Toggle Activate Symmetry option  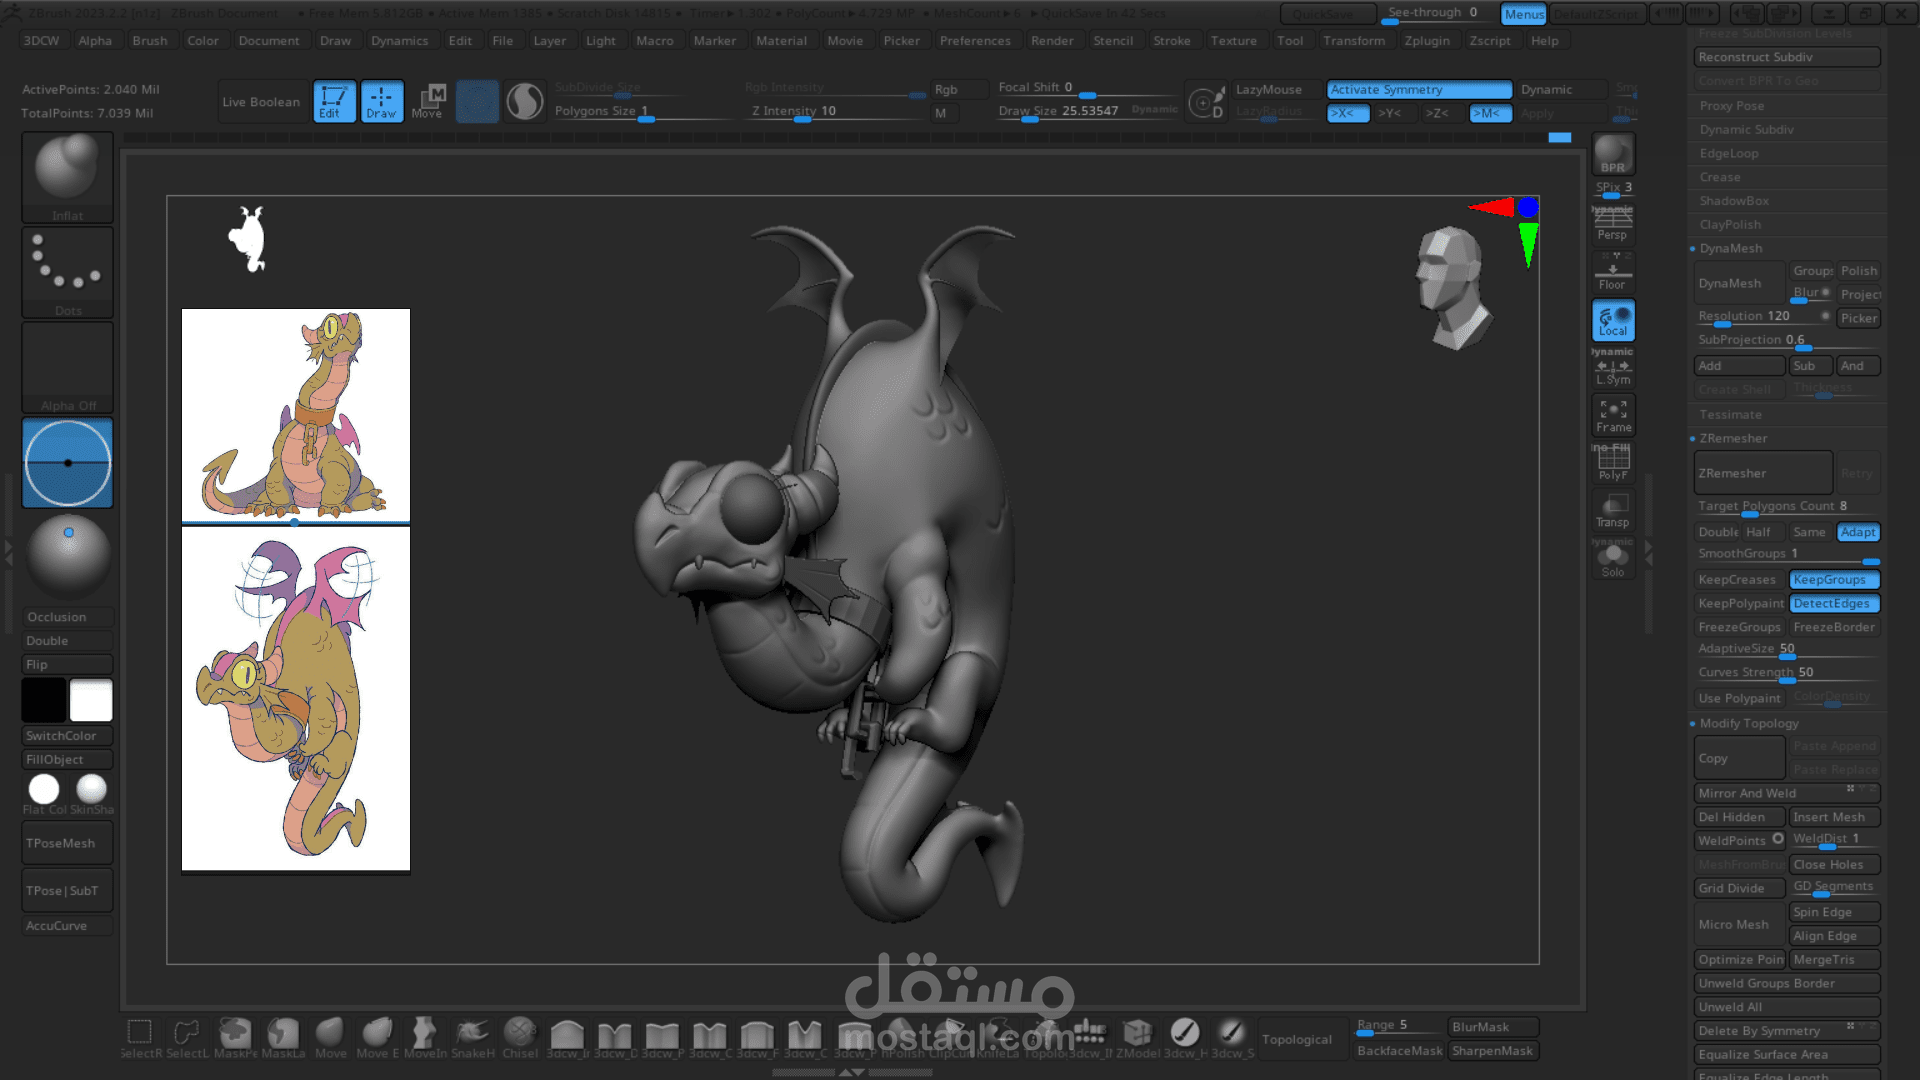pyautogui.click(x=1418, y=90)
